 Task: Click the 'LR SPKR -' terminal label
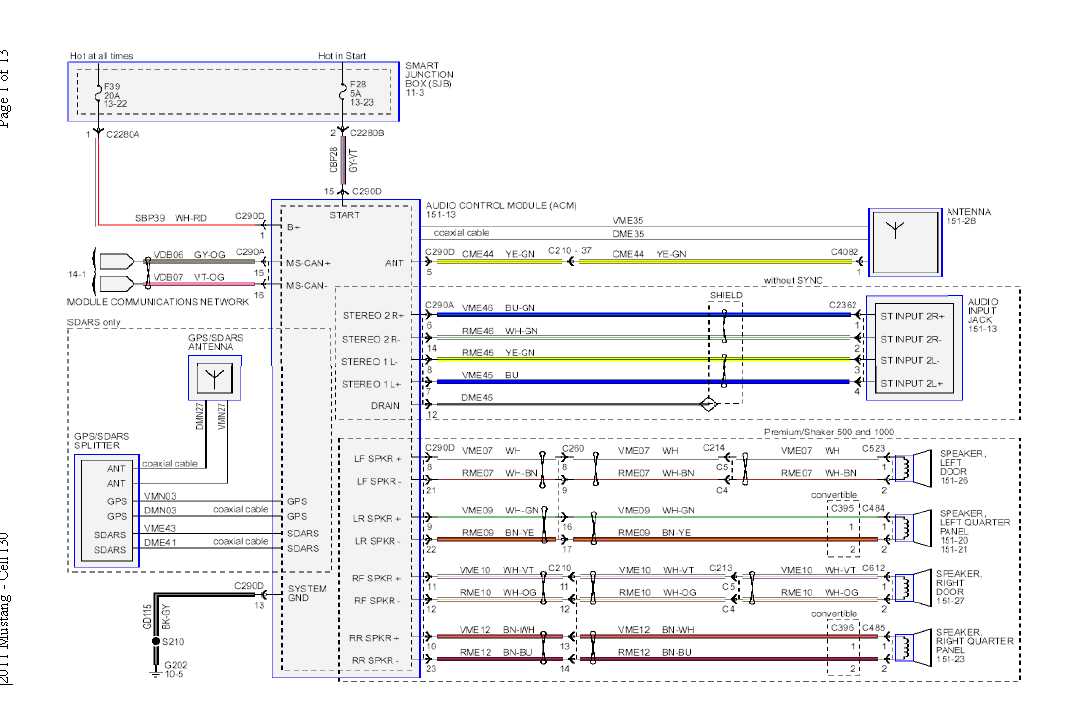378,541
